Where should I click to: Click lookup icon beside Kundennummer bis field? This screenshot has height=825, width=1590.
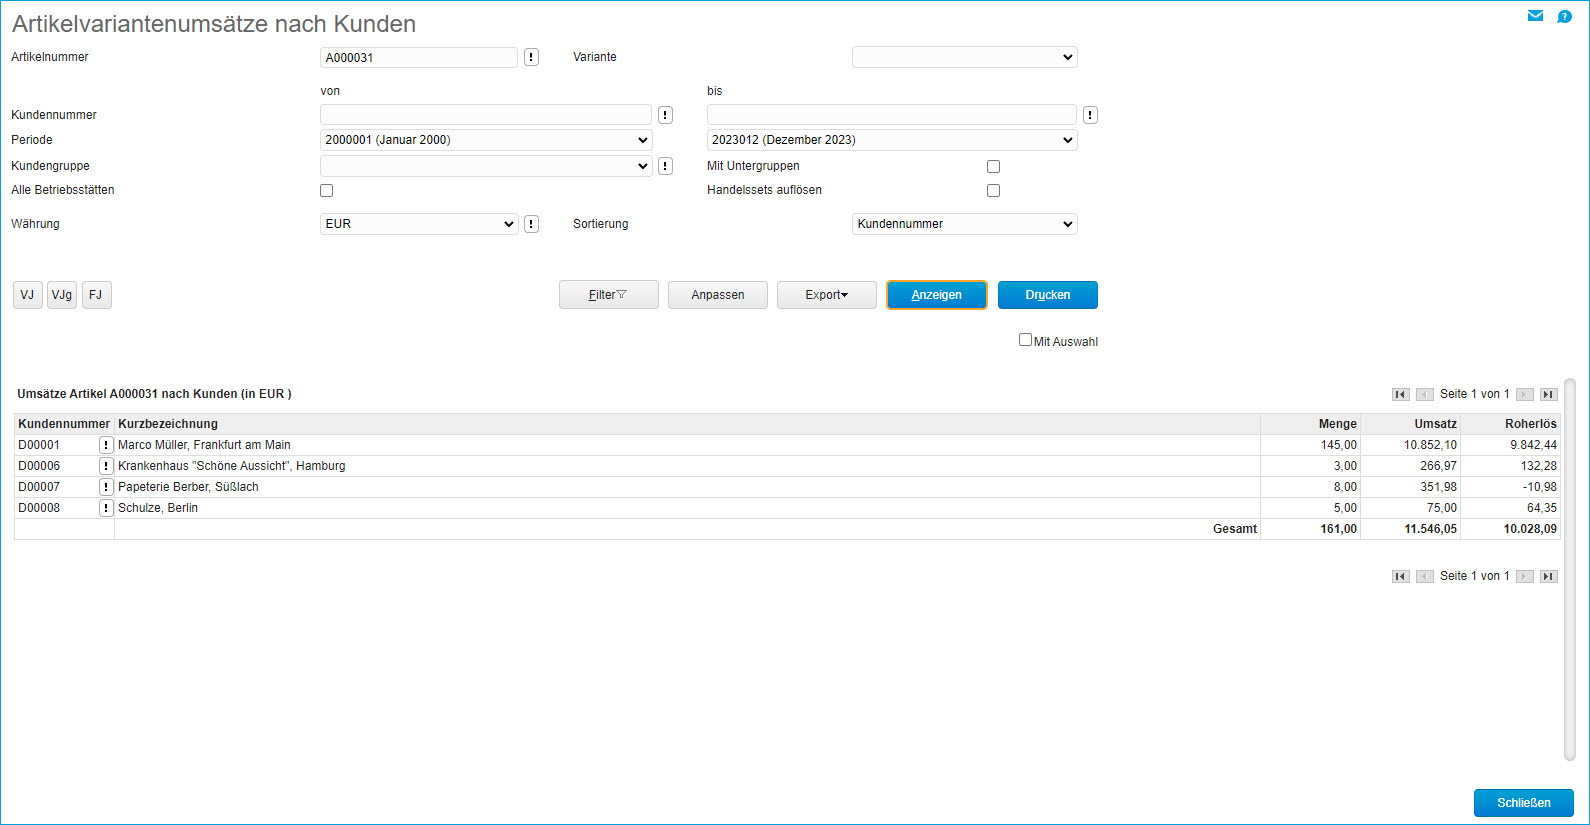tap(1090, 115)
